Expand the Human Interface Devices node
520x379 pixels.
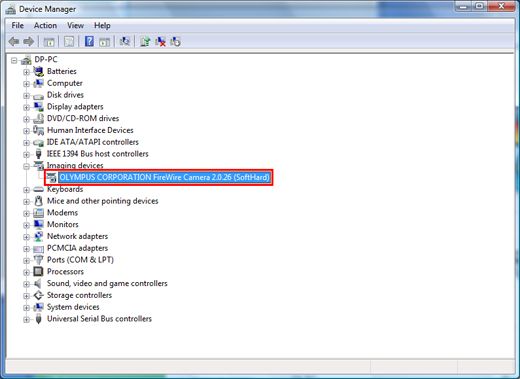tap(26, 131)
